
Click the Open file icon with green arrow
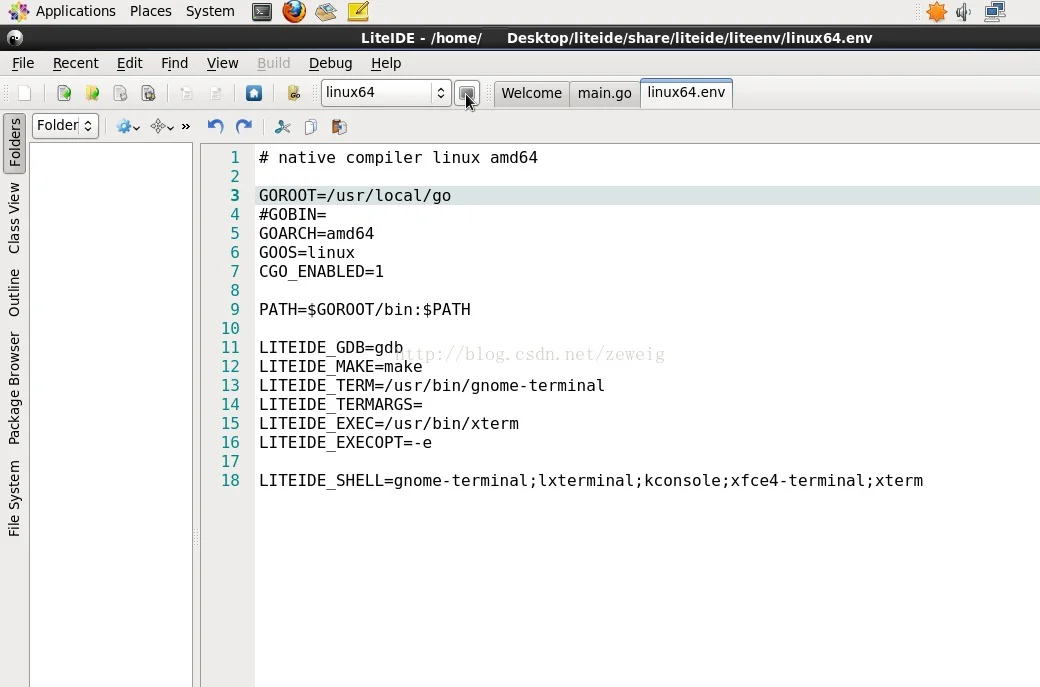tap(64, 93)
